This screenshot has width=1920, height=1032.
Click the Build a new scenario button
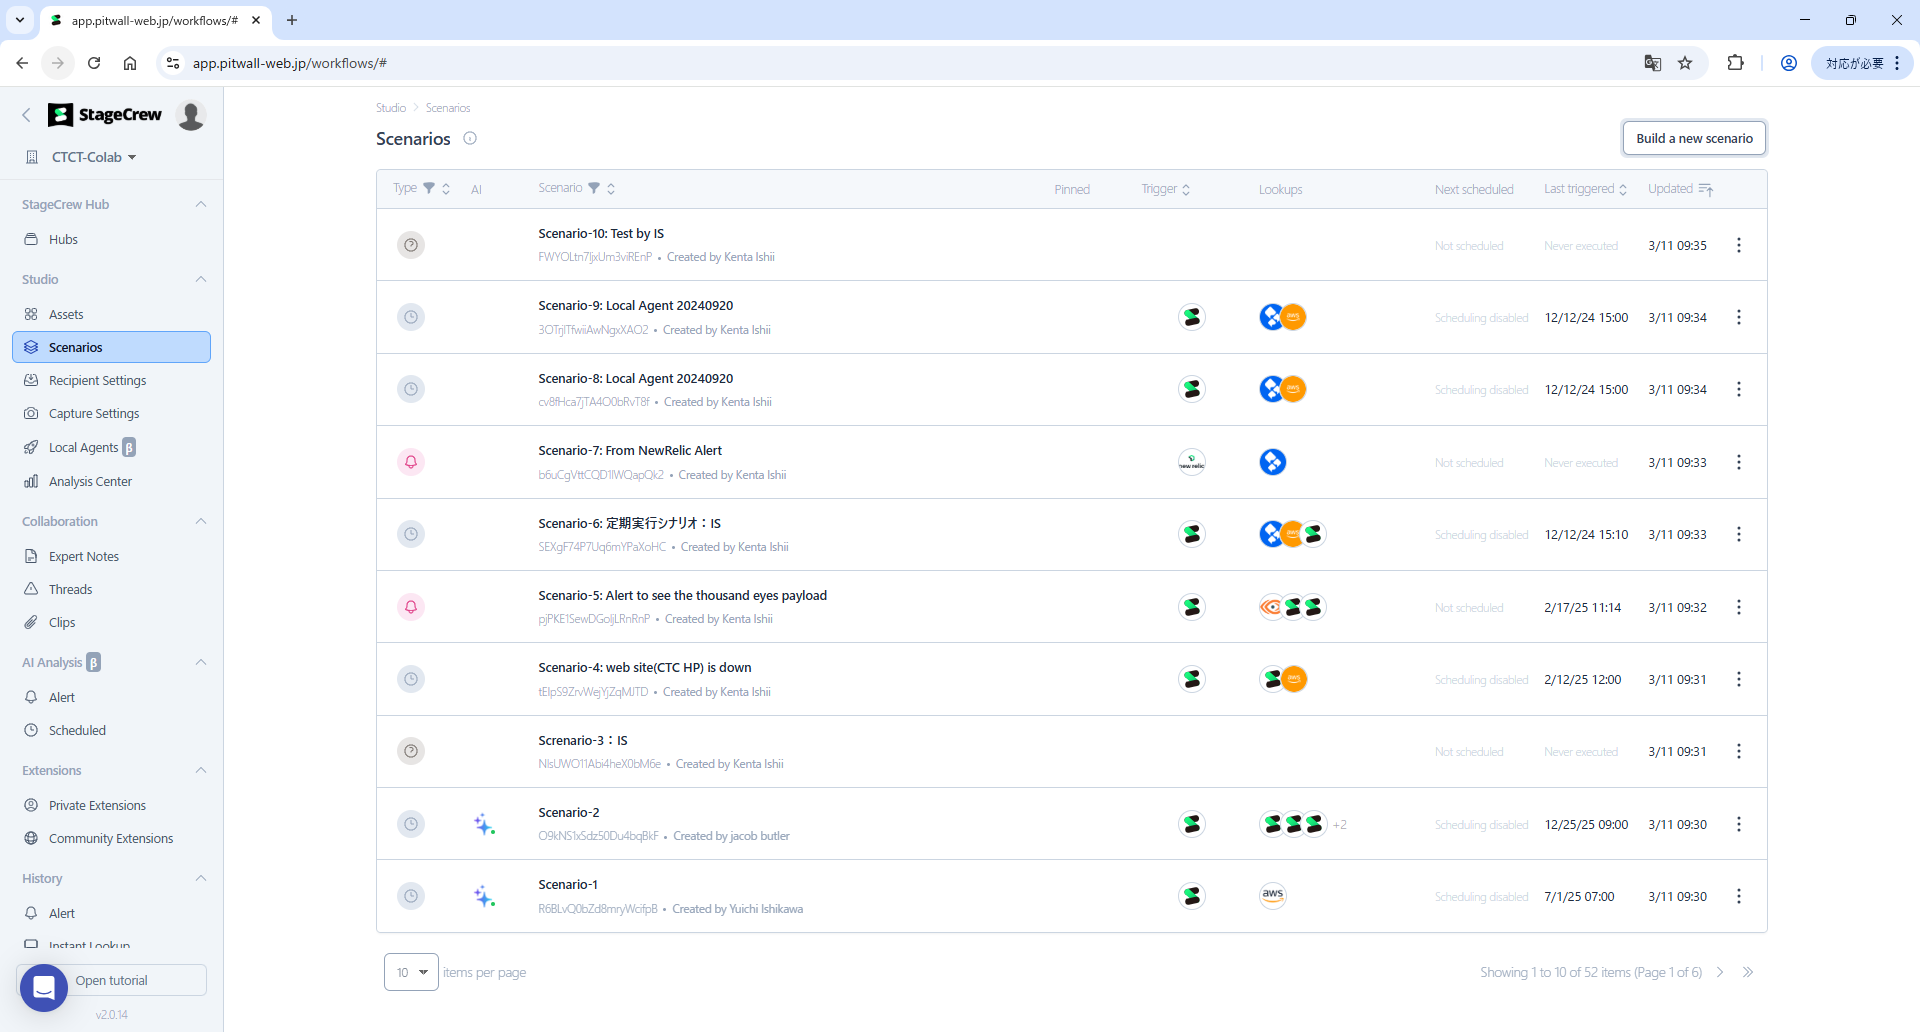[x=1693, y=138]
